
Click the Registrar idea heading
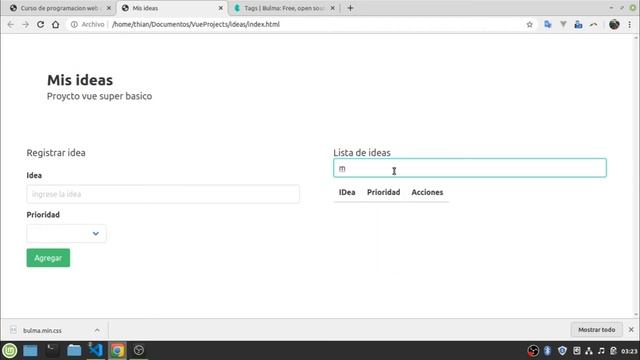pos(56,153)
